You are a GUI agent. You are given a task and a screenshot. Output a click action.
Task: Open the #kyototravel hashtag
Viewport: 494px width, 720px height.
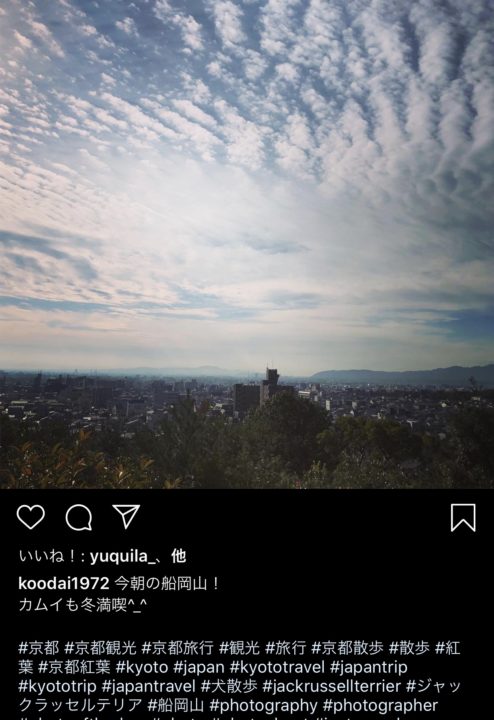coord(277,667)
